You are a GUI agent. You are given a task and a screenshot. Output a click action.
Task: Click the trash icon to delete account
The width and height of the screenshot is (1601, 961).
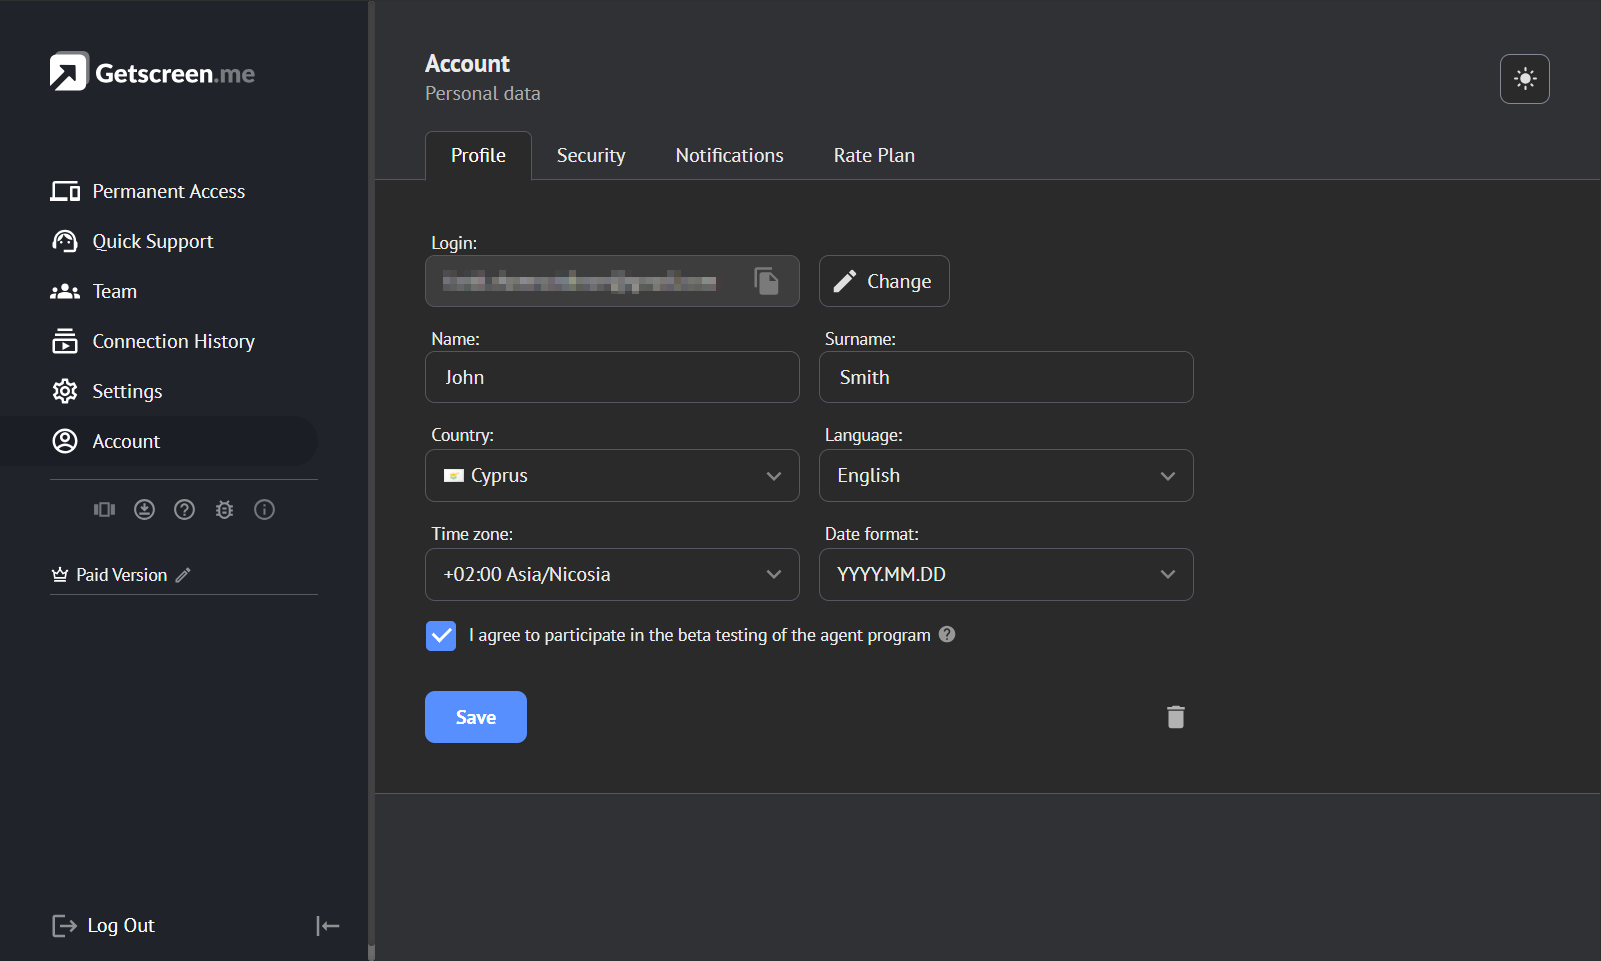tap(1176, 717)
